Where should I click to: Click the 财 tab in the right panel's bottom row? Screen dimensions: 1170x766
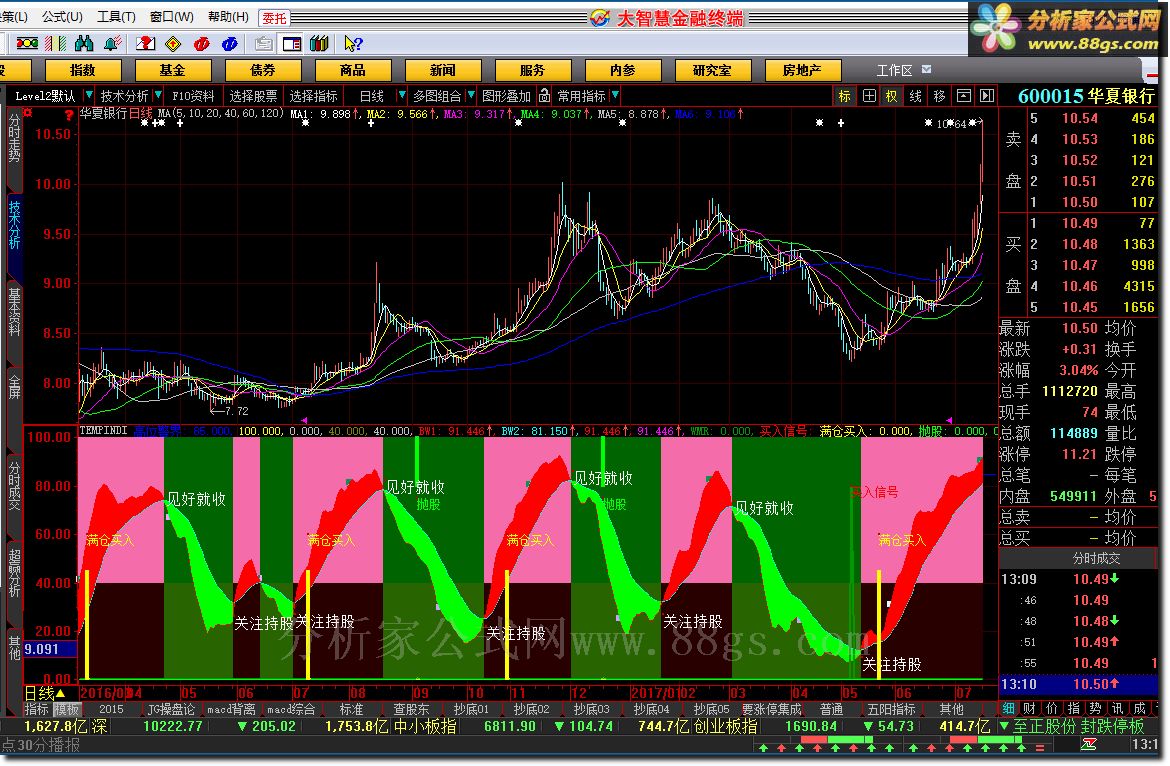pyautogui.click(x=1030, y=708)
